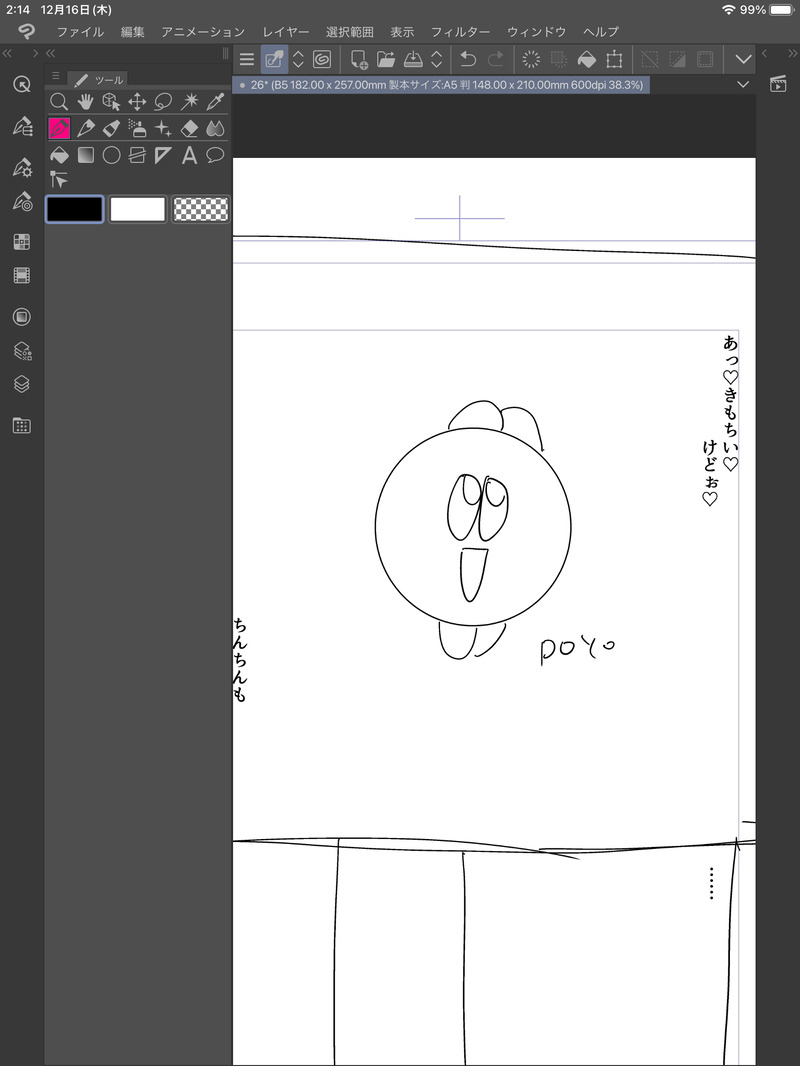
Task: Select the highlighted pink Pen tool
Action: 59,128
